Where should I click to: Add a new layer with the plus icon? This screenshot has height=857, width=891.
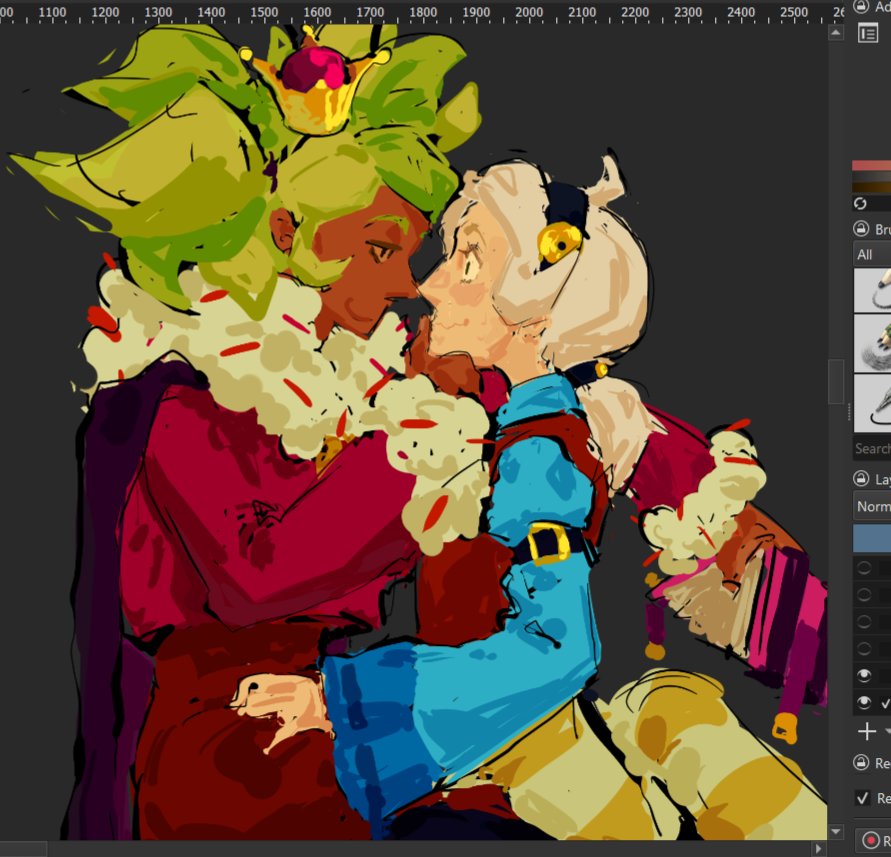(x=867, y=731)
